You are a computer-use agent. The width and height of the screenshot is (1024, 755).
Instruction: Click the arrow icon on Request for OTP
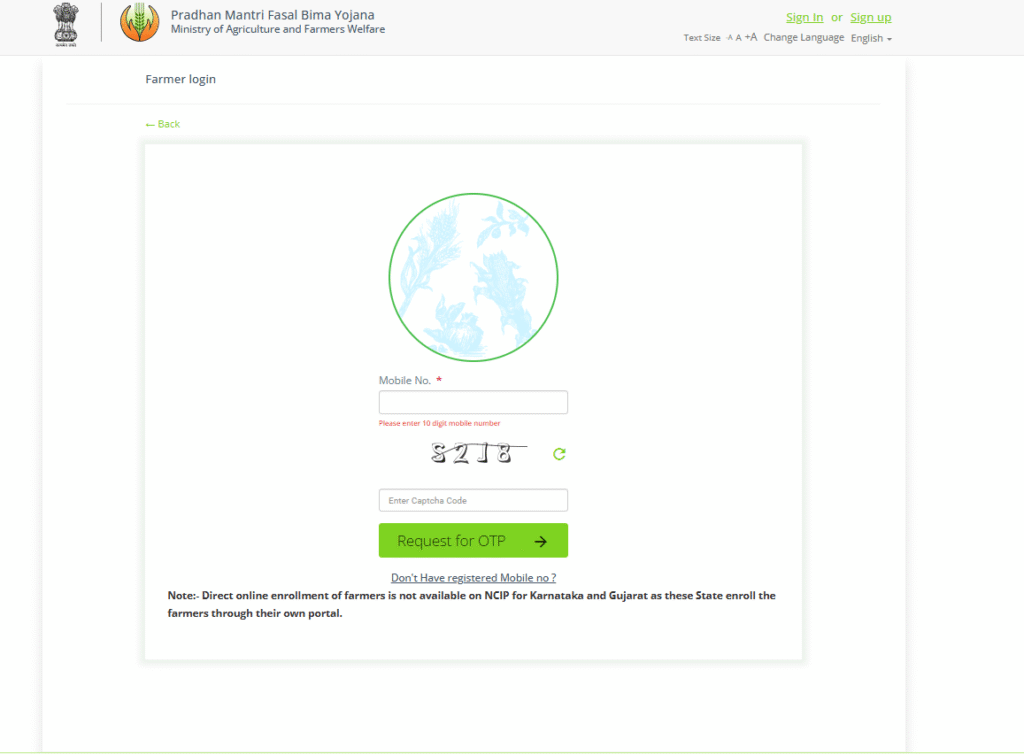coord(541,541)
